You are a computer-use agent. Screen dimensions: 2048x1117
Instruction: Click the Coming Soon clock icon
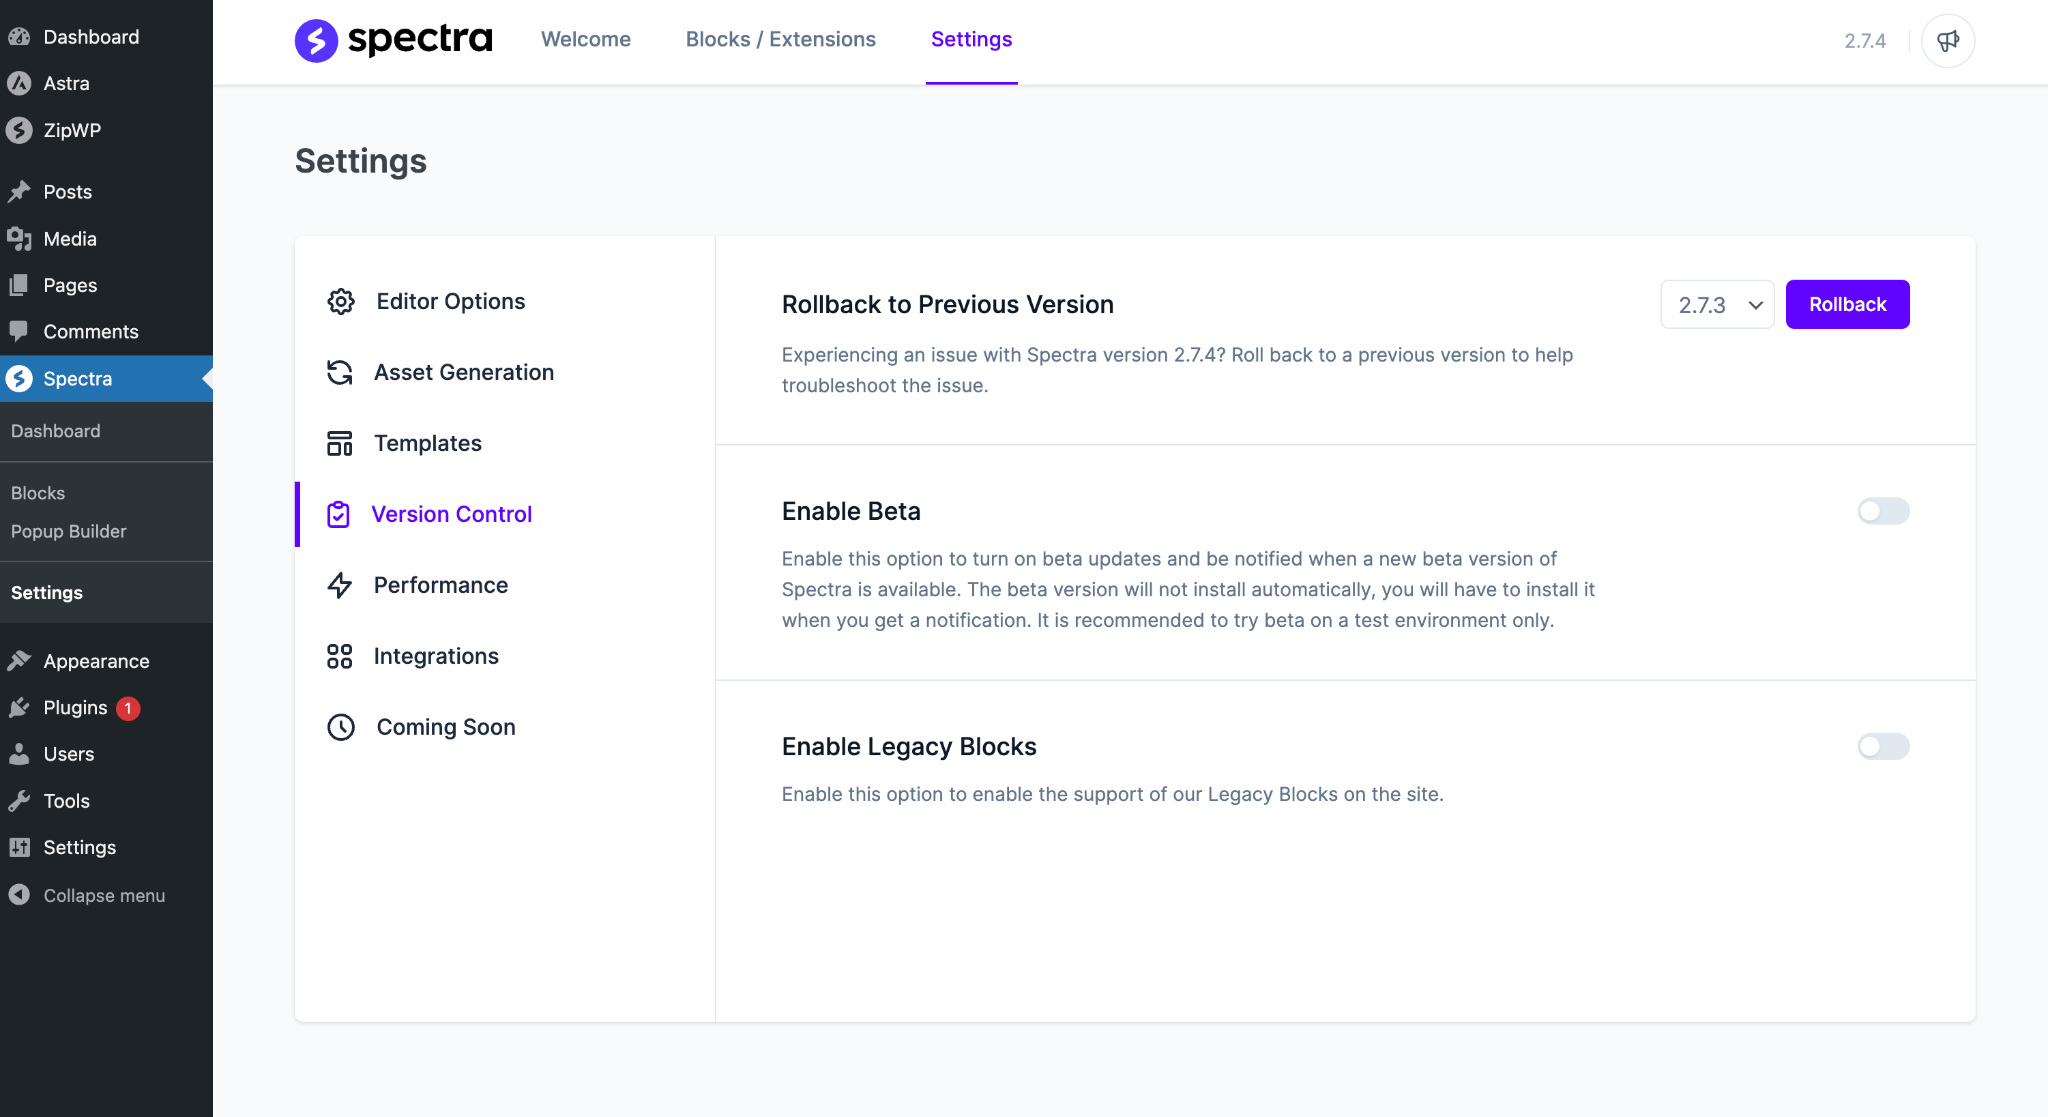[x=340, y=726]
